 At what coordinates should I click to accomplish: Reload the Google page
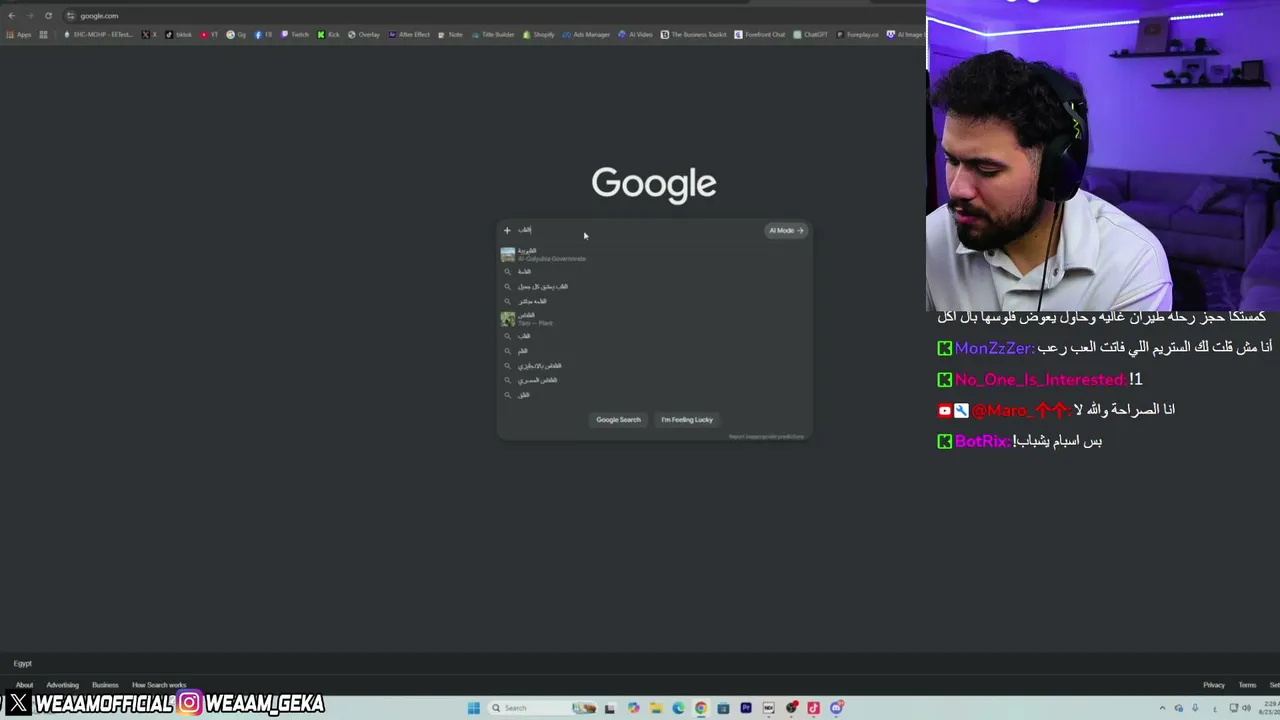48,16
